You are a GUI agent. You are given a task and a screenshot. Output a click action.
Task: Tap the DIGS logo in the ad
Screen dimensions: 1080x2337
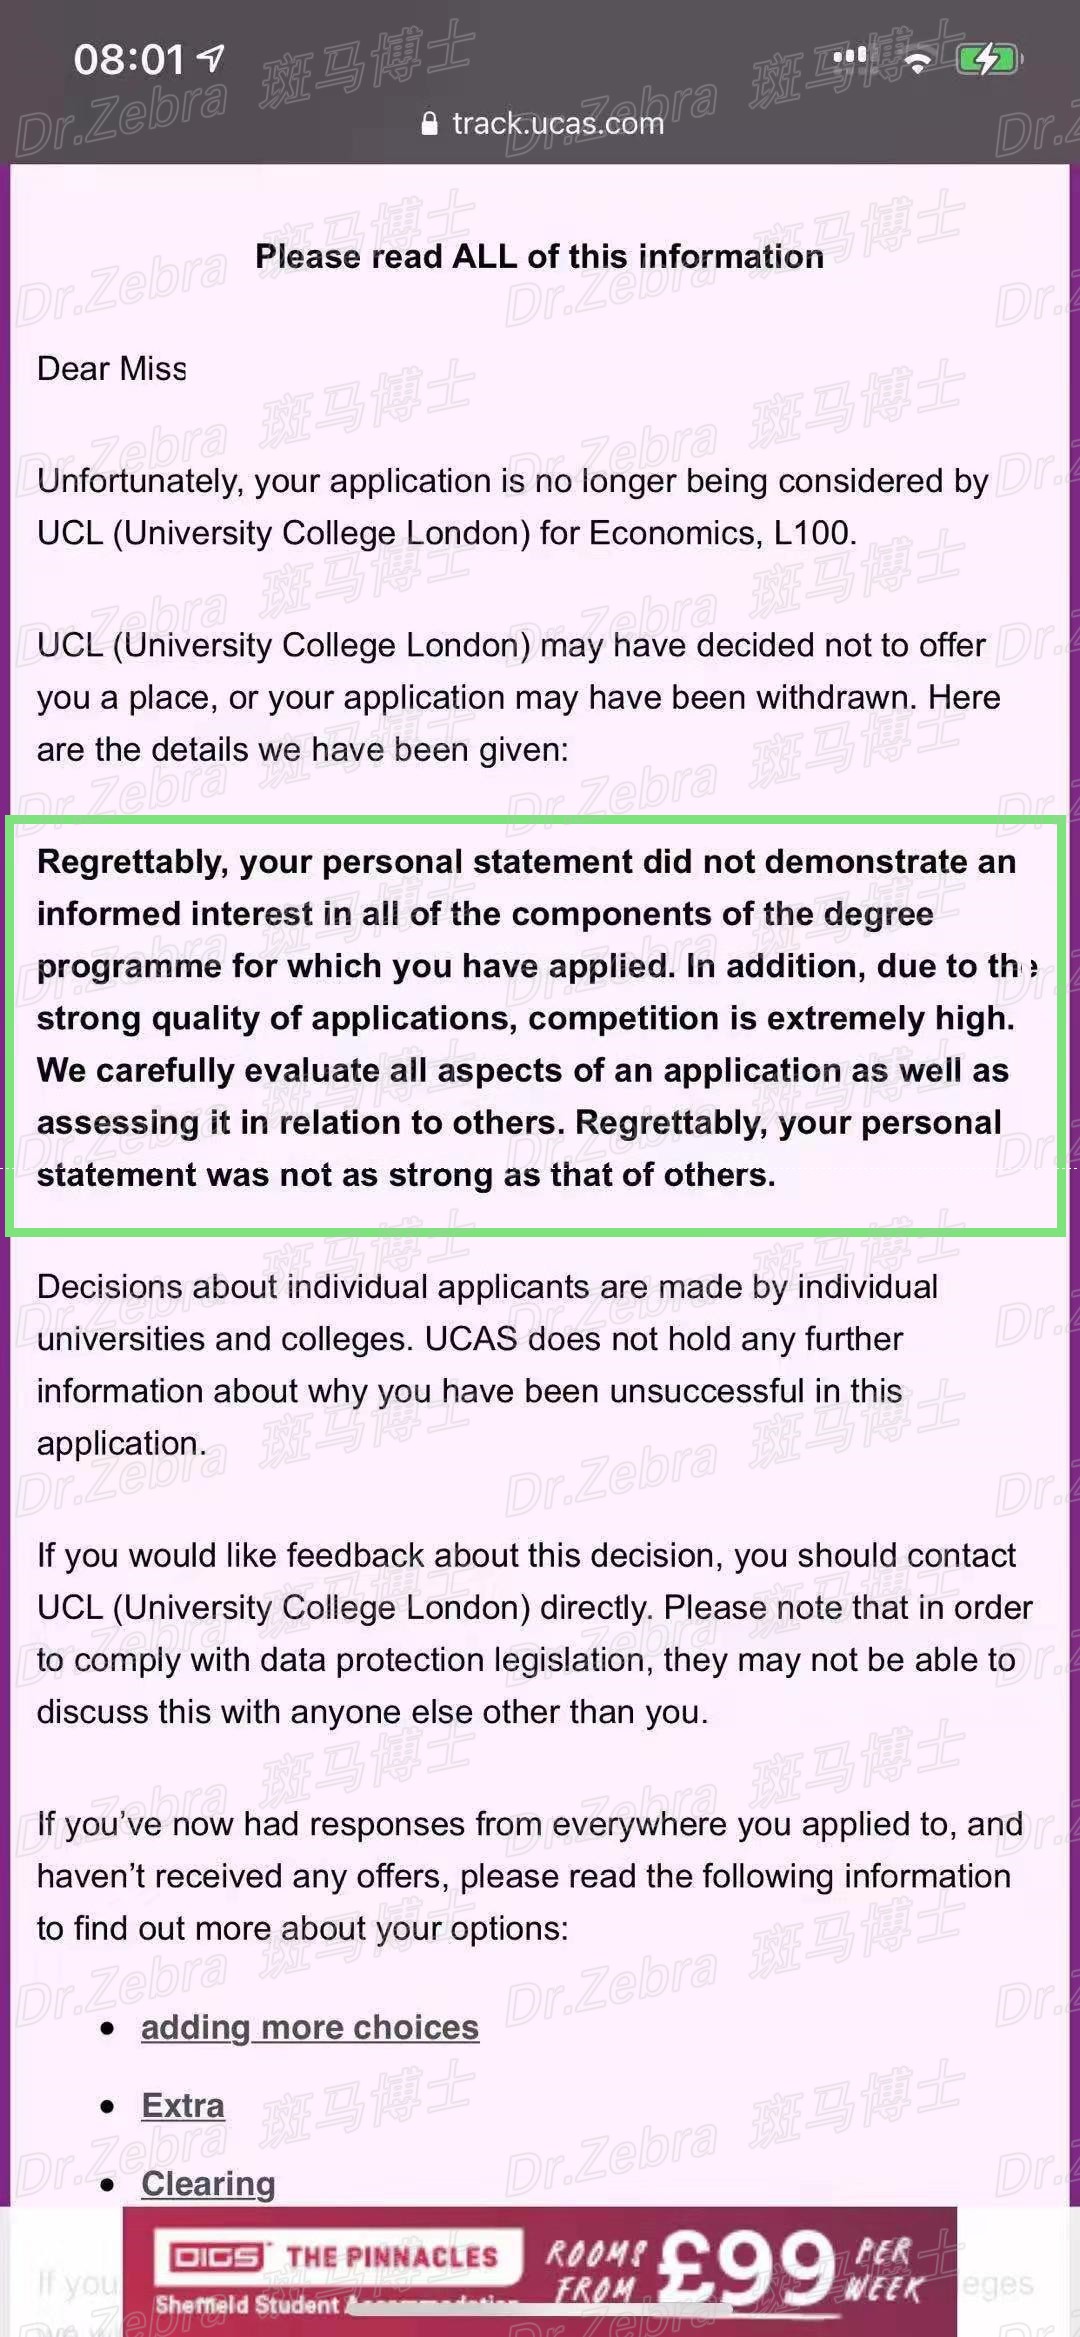[x=218, y=2257]
